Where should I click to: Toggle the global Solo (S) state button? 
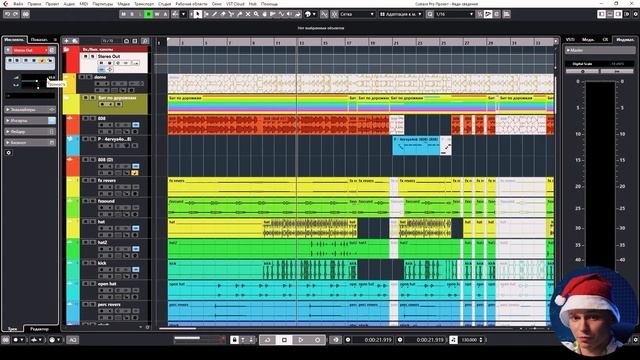tap(132, 14)
